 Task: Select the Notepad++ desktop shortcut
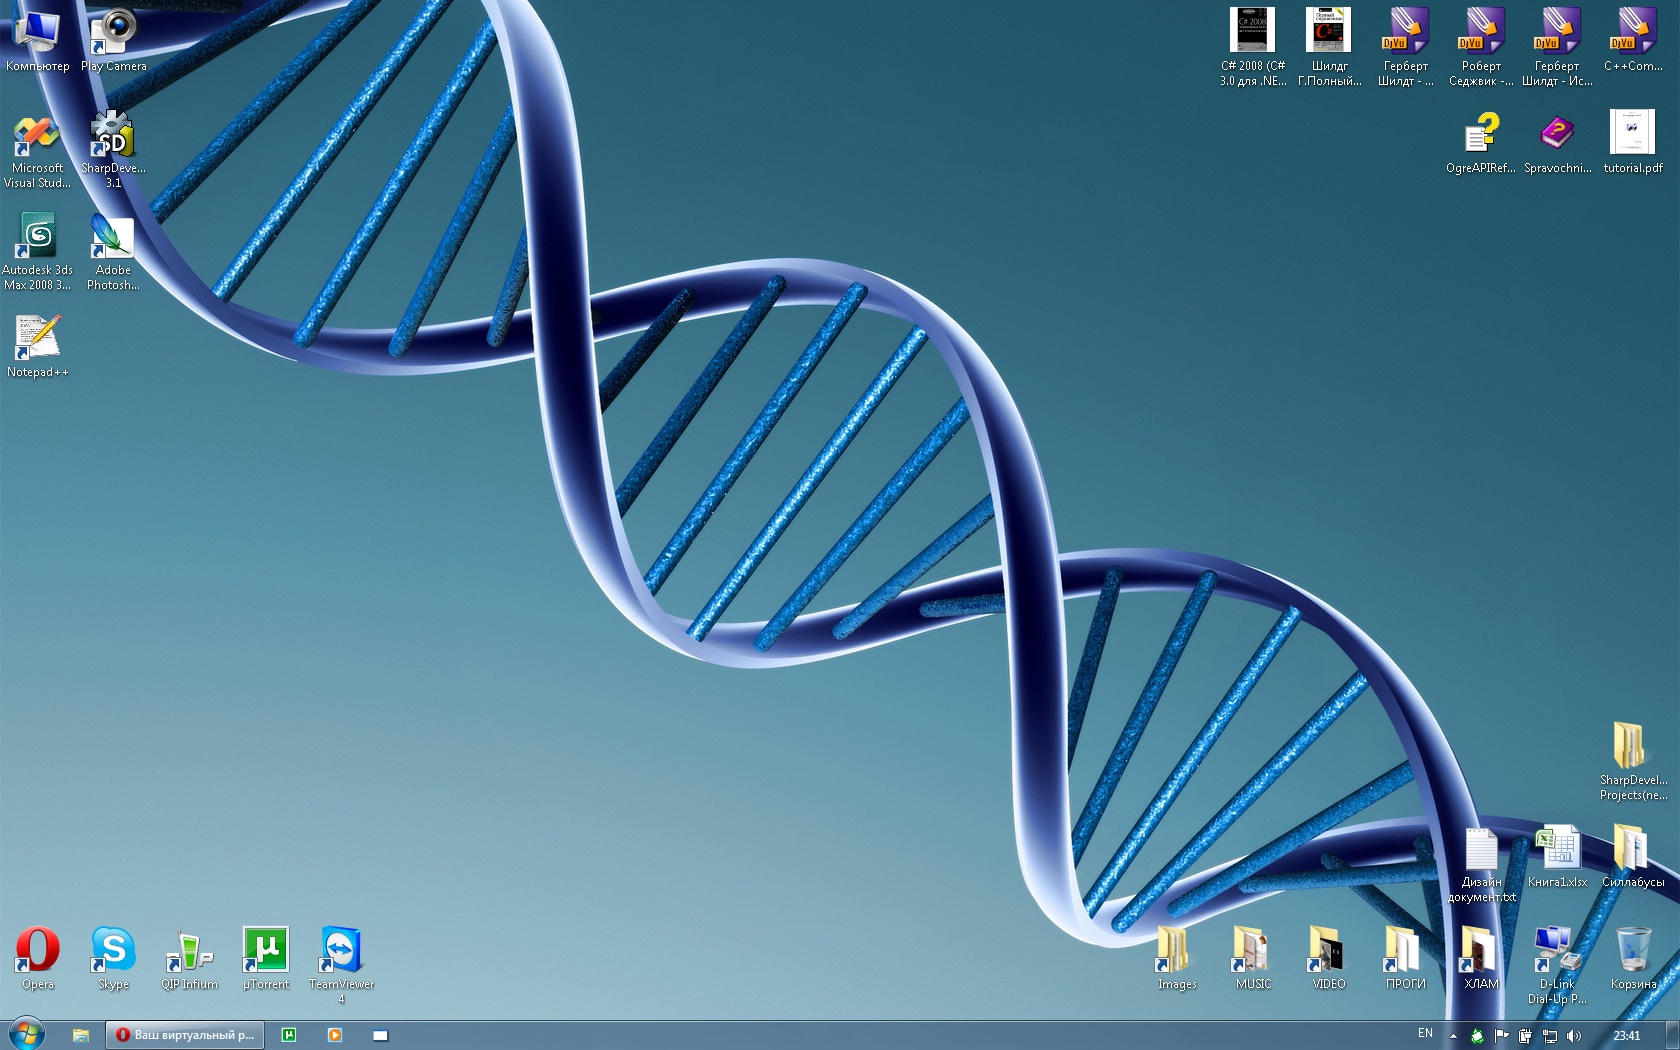coord(37,338)
